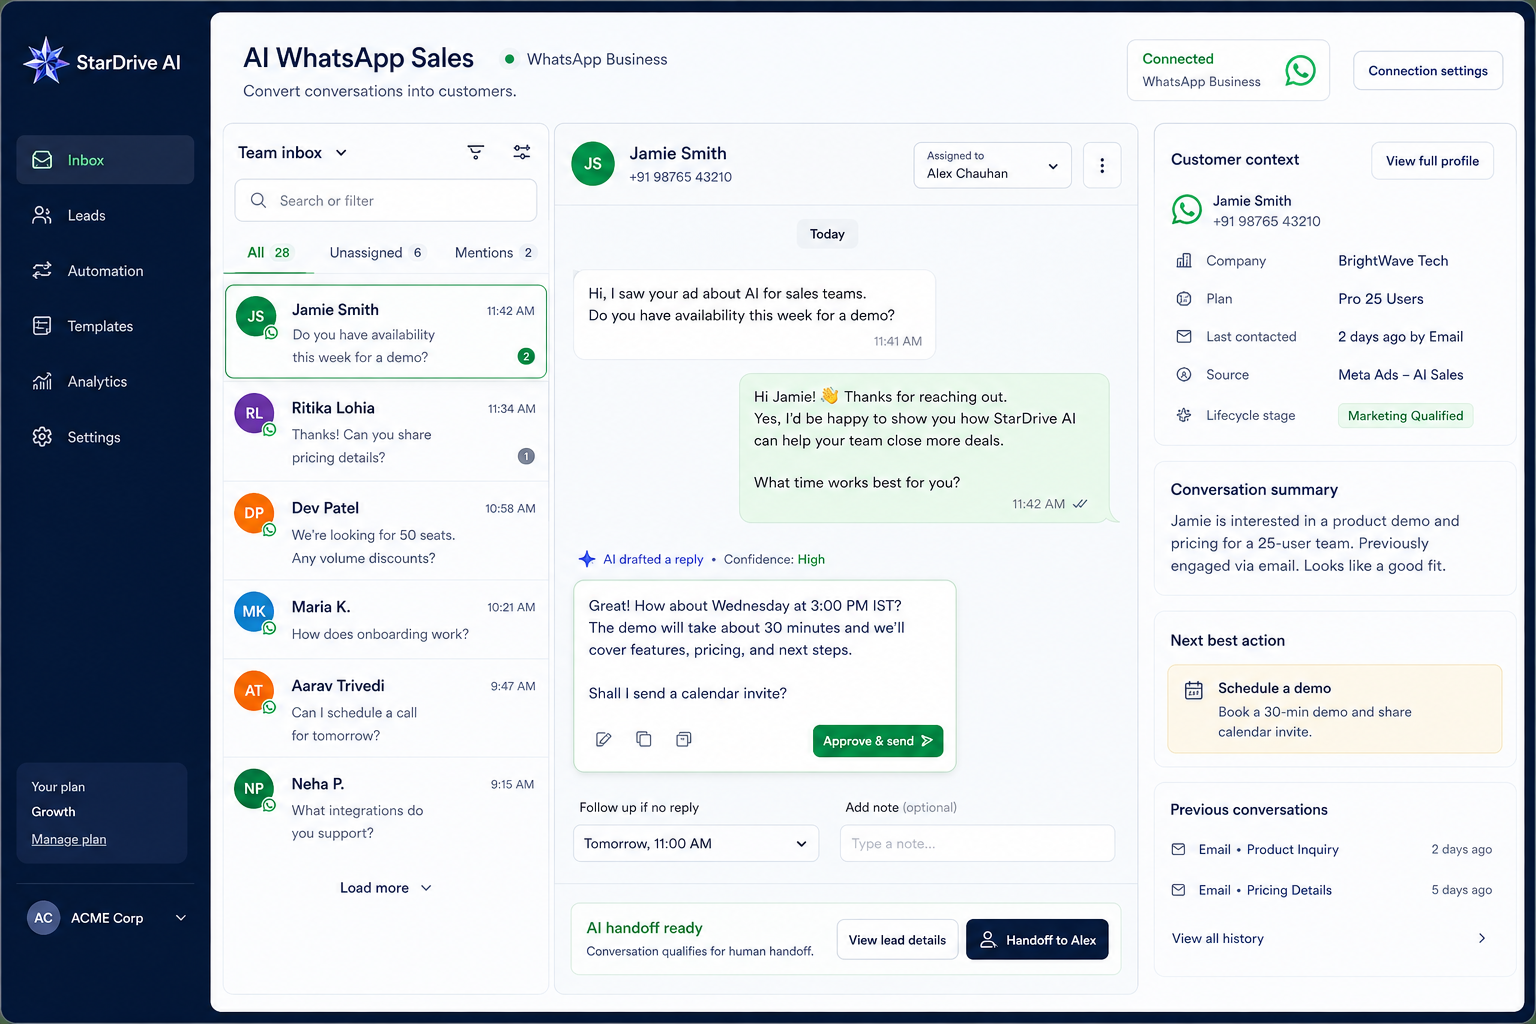Open the Inbox sidebar item

105,160
